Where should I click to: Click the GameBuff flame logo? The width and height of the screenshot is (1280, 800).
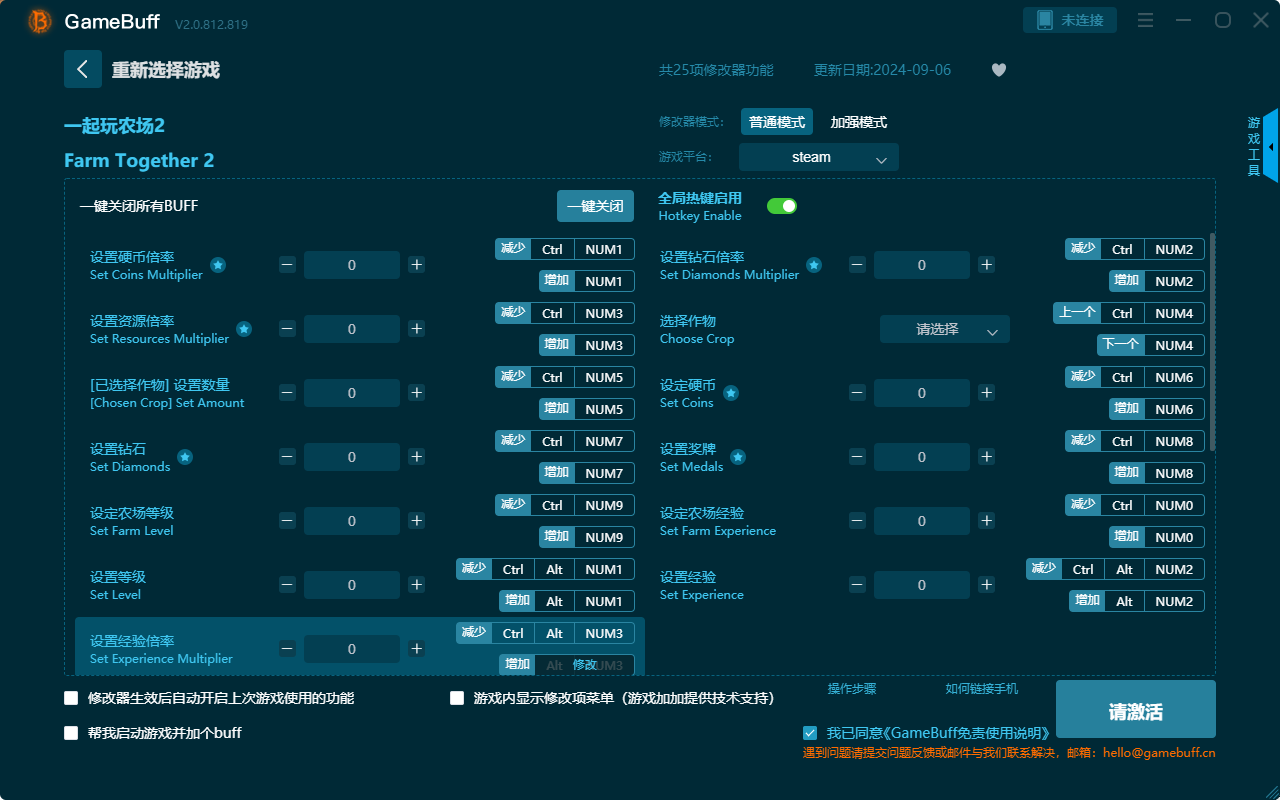(38, 21)
